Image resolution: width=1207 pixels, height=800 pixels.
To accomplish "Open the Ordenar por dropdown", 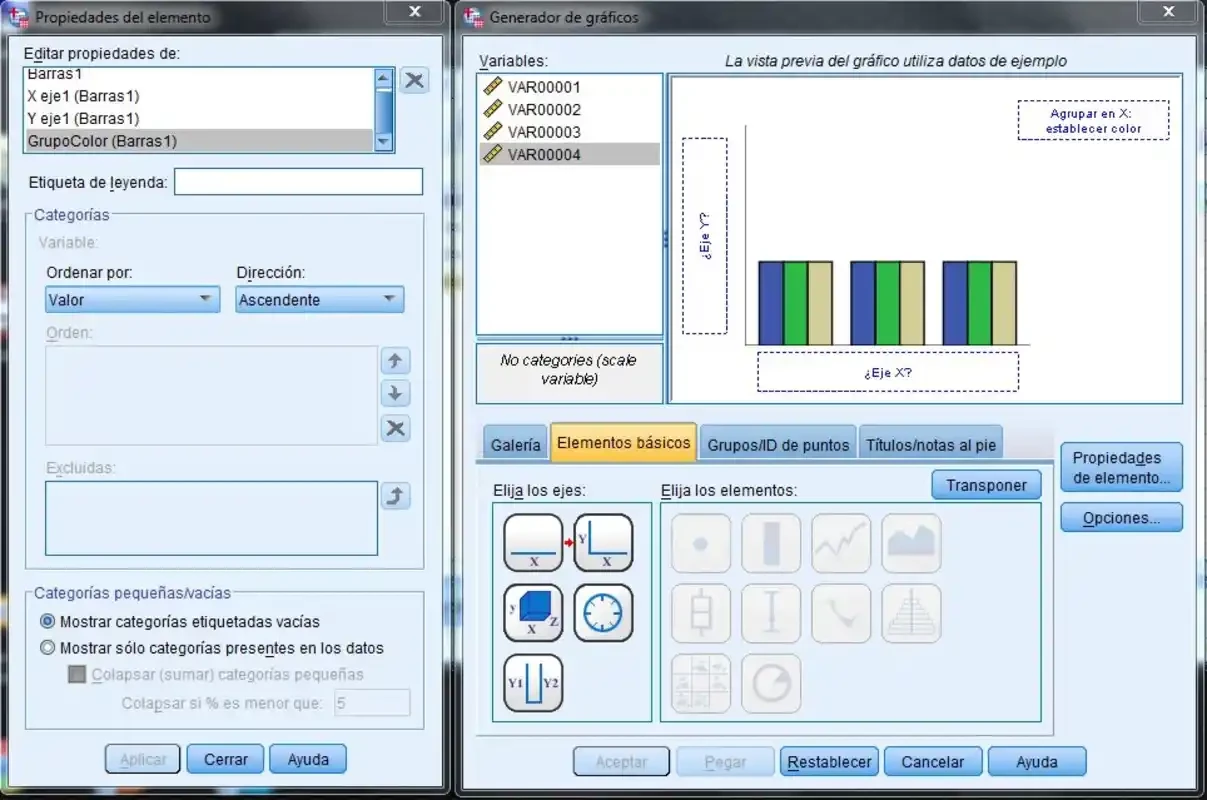I will coord(133,299).
